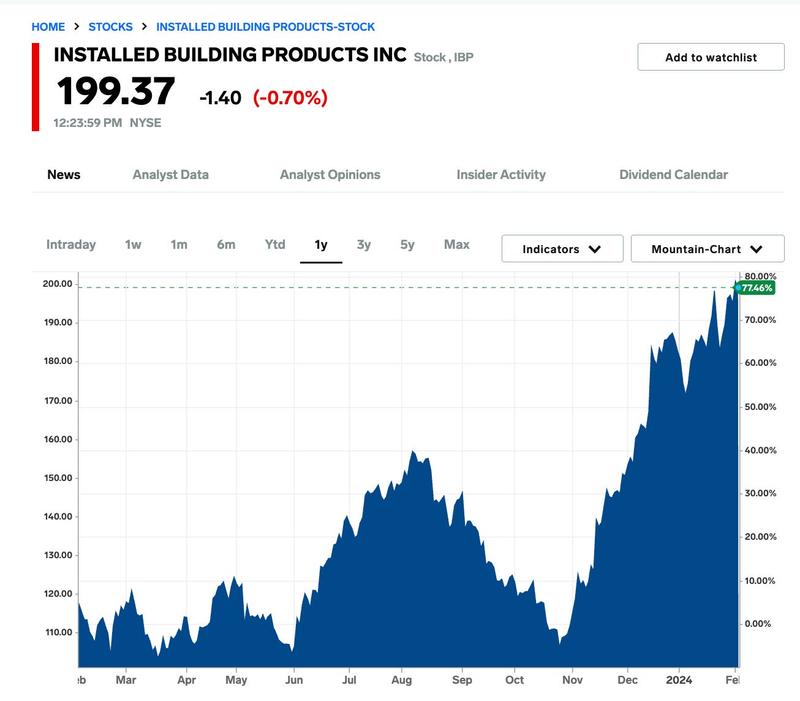Click the Apr label on time axis

187,681
